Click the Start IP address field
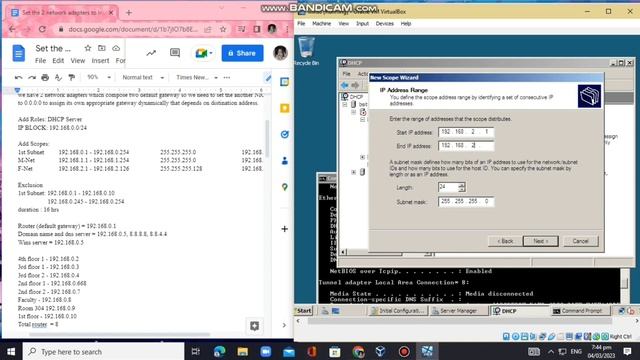The width and height of the screenshot is (640, 360). click(466, 132)
